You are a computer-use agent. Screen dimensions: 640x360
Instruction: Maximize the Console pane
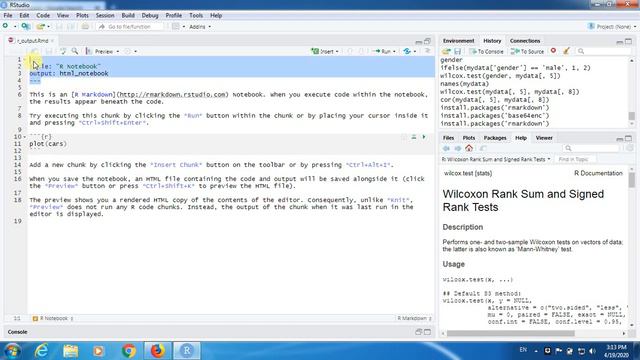427,332
